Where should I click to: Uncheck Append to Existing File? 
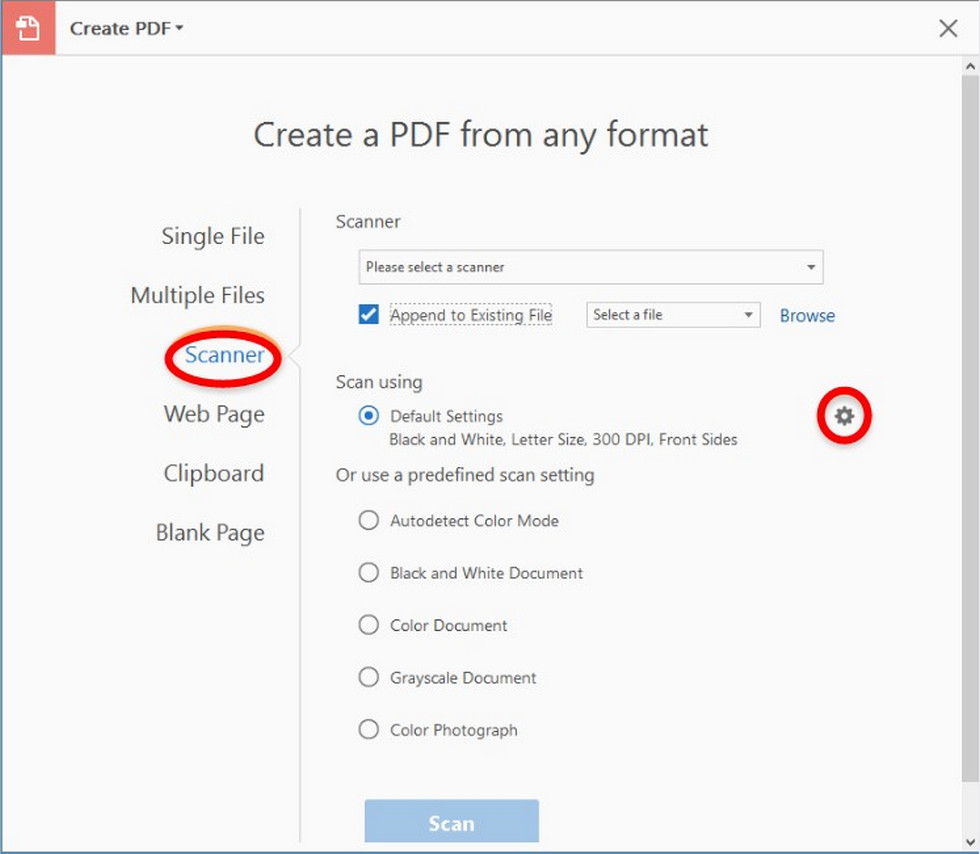click(x=369, y=314)
